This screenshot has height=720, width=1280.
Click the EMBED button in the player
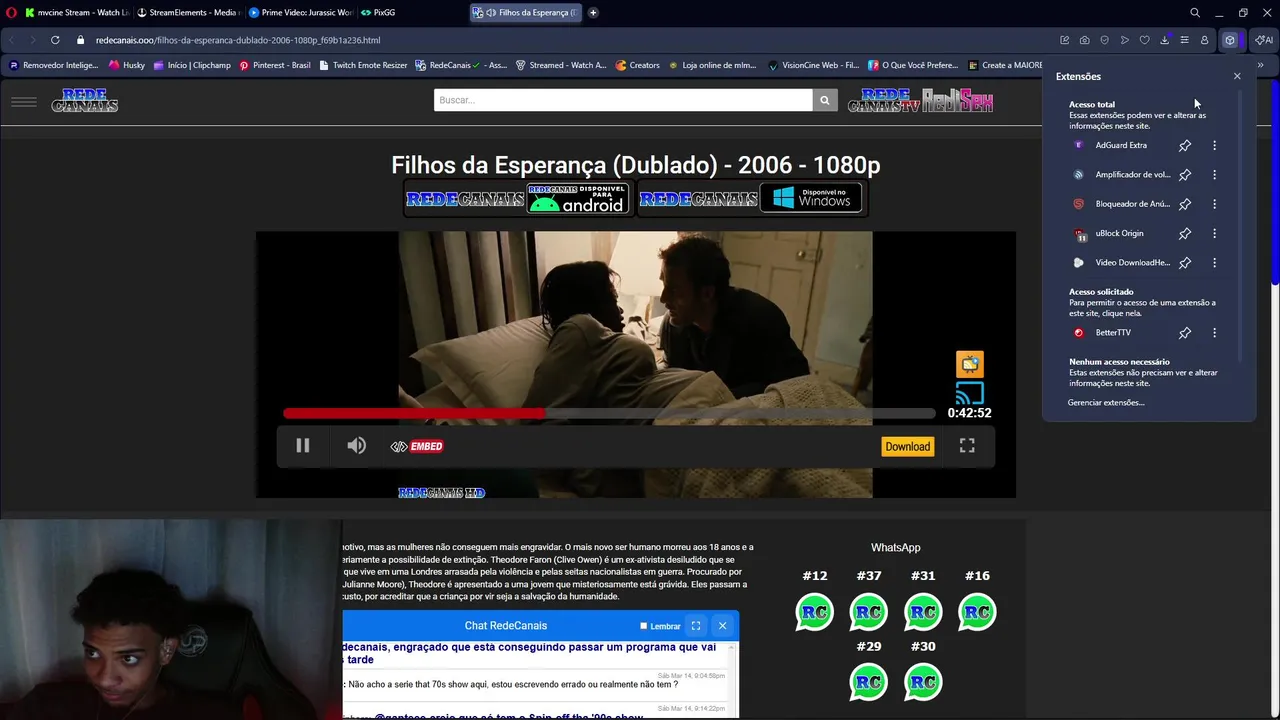click(x=416, y=447)
